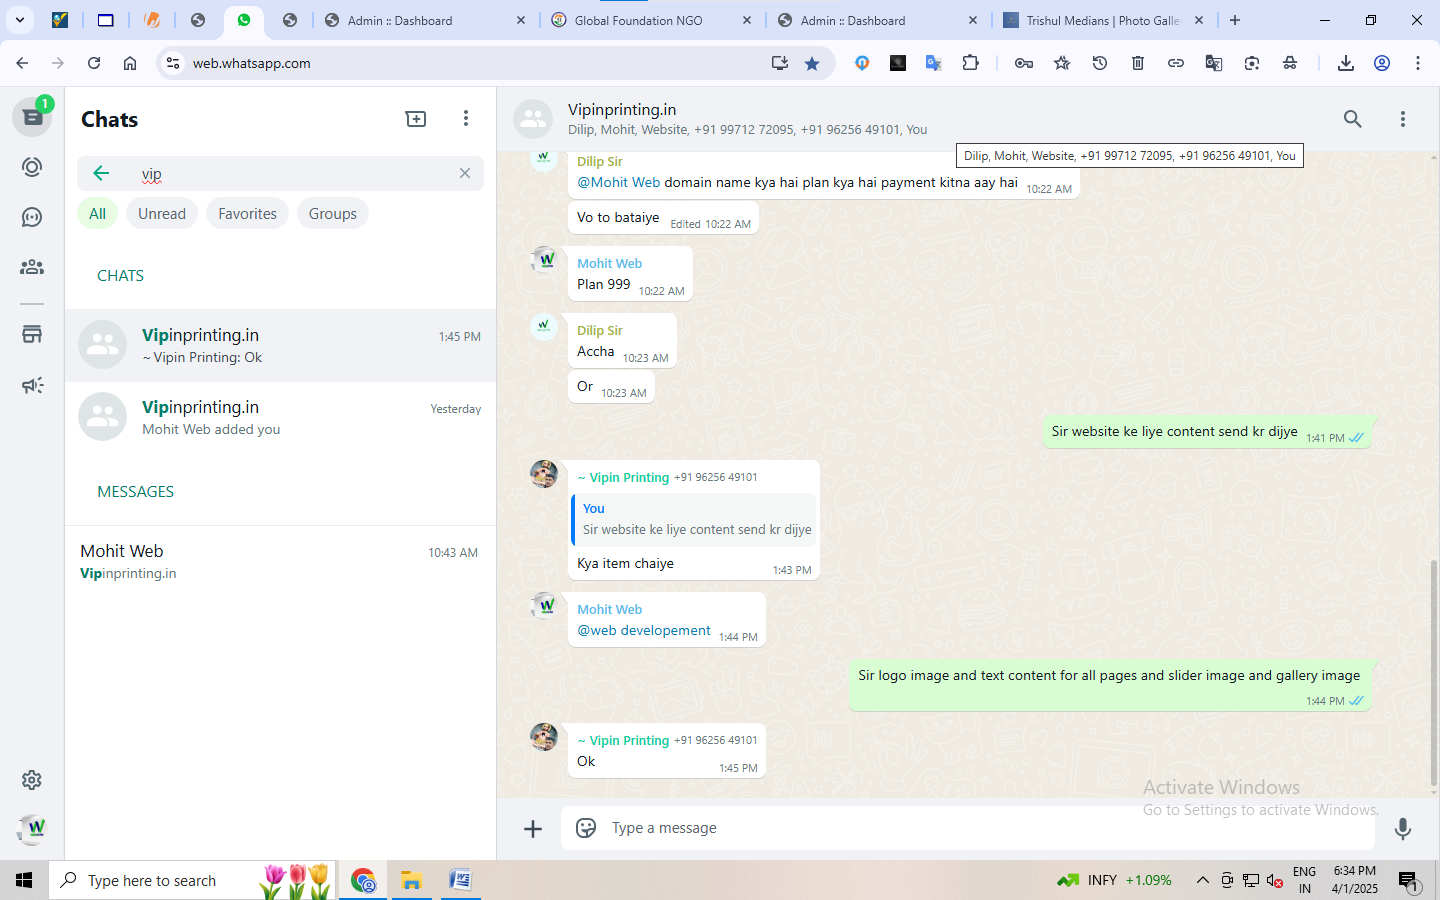Close the Global Foundation NGO tab
Screen dimensions: 1440x900
click(747, 20)
